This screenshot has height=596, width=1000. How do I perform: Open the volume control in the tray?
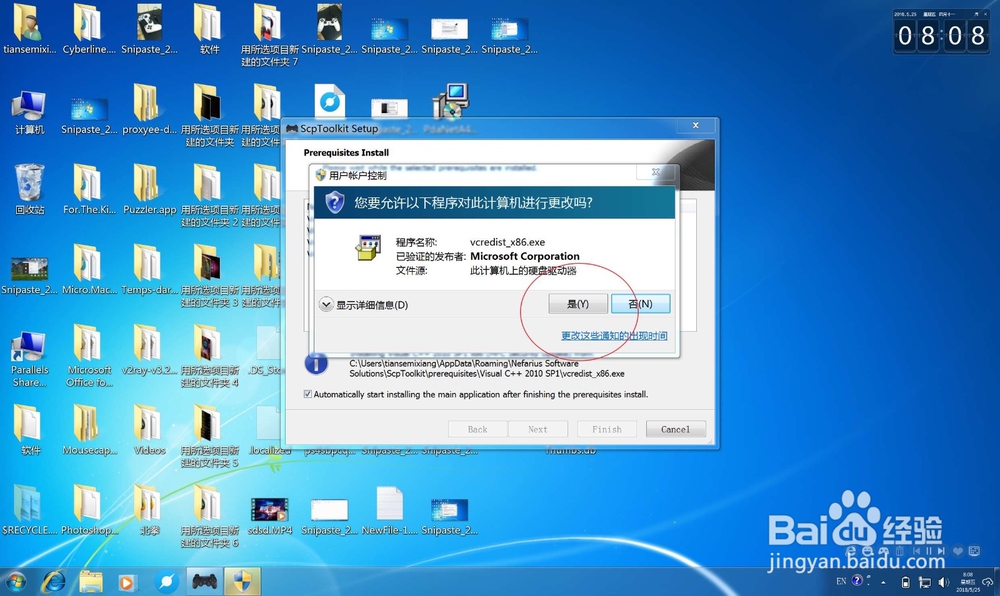(944, 582)
